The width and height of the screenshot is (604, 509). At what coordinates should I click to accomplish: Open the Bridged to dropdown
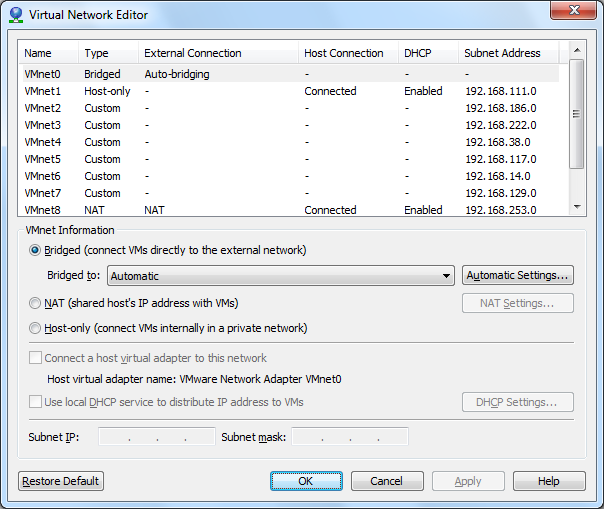click(281, 275)
